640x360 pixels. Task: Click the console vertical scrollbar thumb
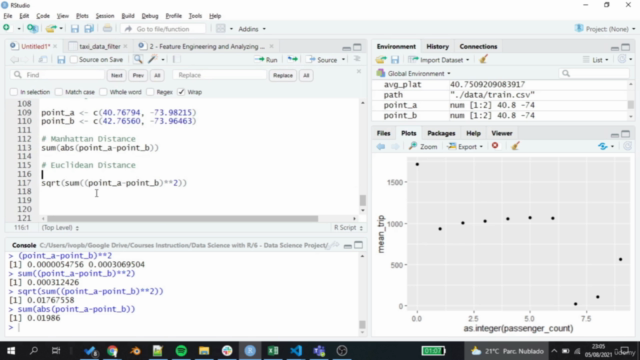[362, 324]
